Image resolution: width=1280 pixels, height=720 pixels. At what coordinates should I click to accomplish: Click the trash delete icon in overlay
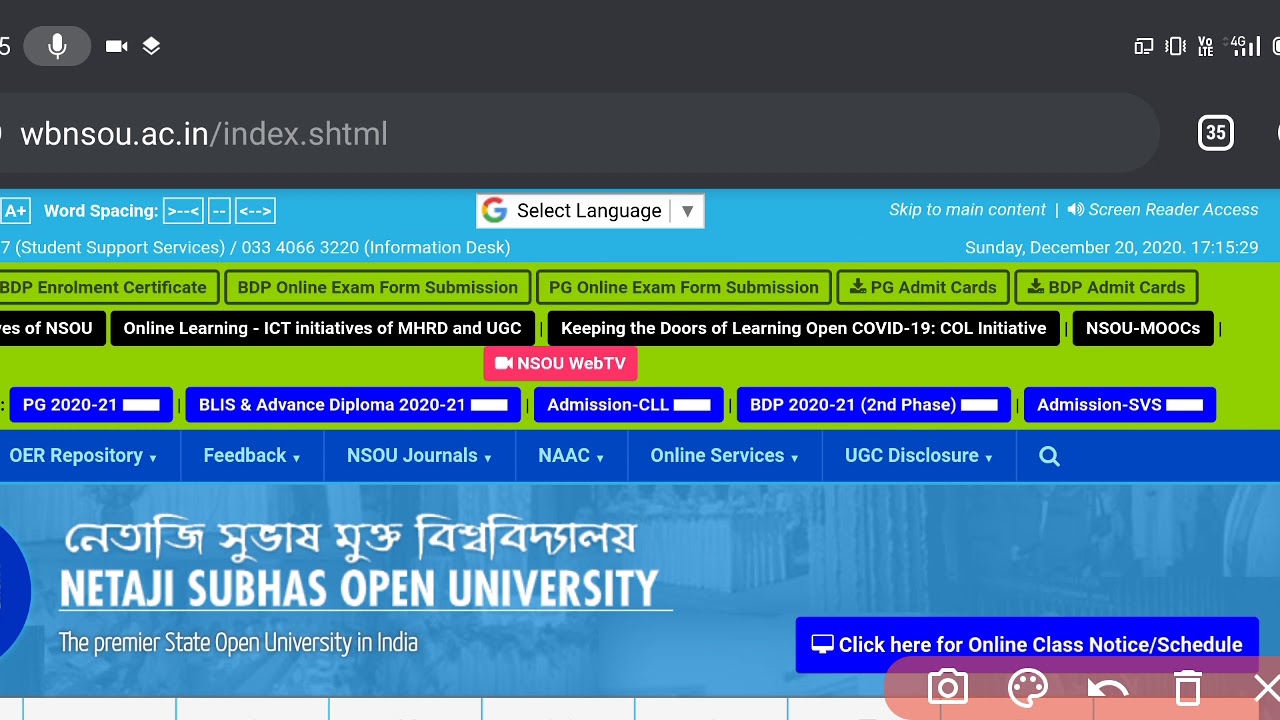(x=1187, y=688)
